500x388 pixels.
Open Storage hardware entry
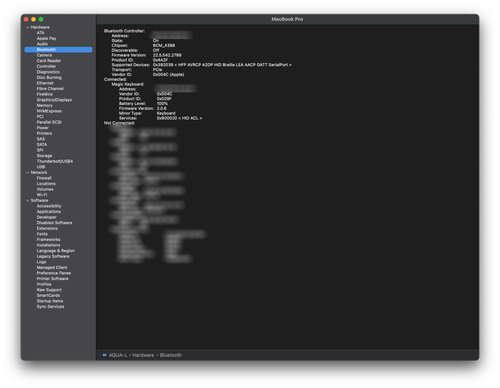click(44, 156)
